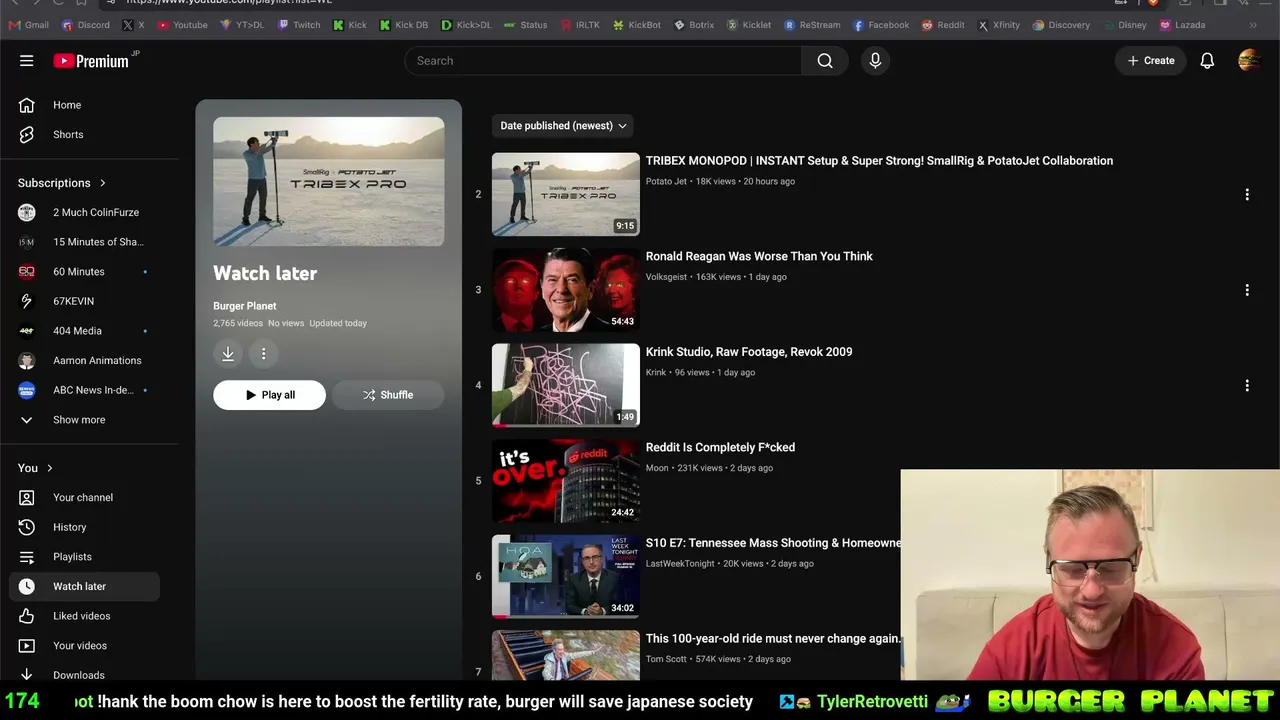Image resolution: width=1280 pixels, height=720 pixels.
Task: Open the Status bookmark
Action: (x=525, y=25)
